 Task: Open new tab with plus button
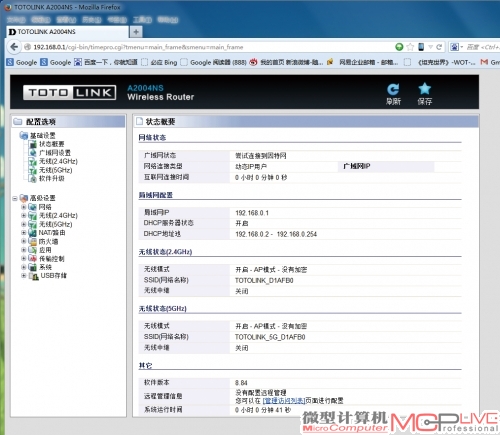click(136, 32)
